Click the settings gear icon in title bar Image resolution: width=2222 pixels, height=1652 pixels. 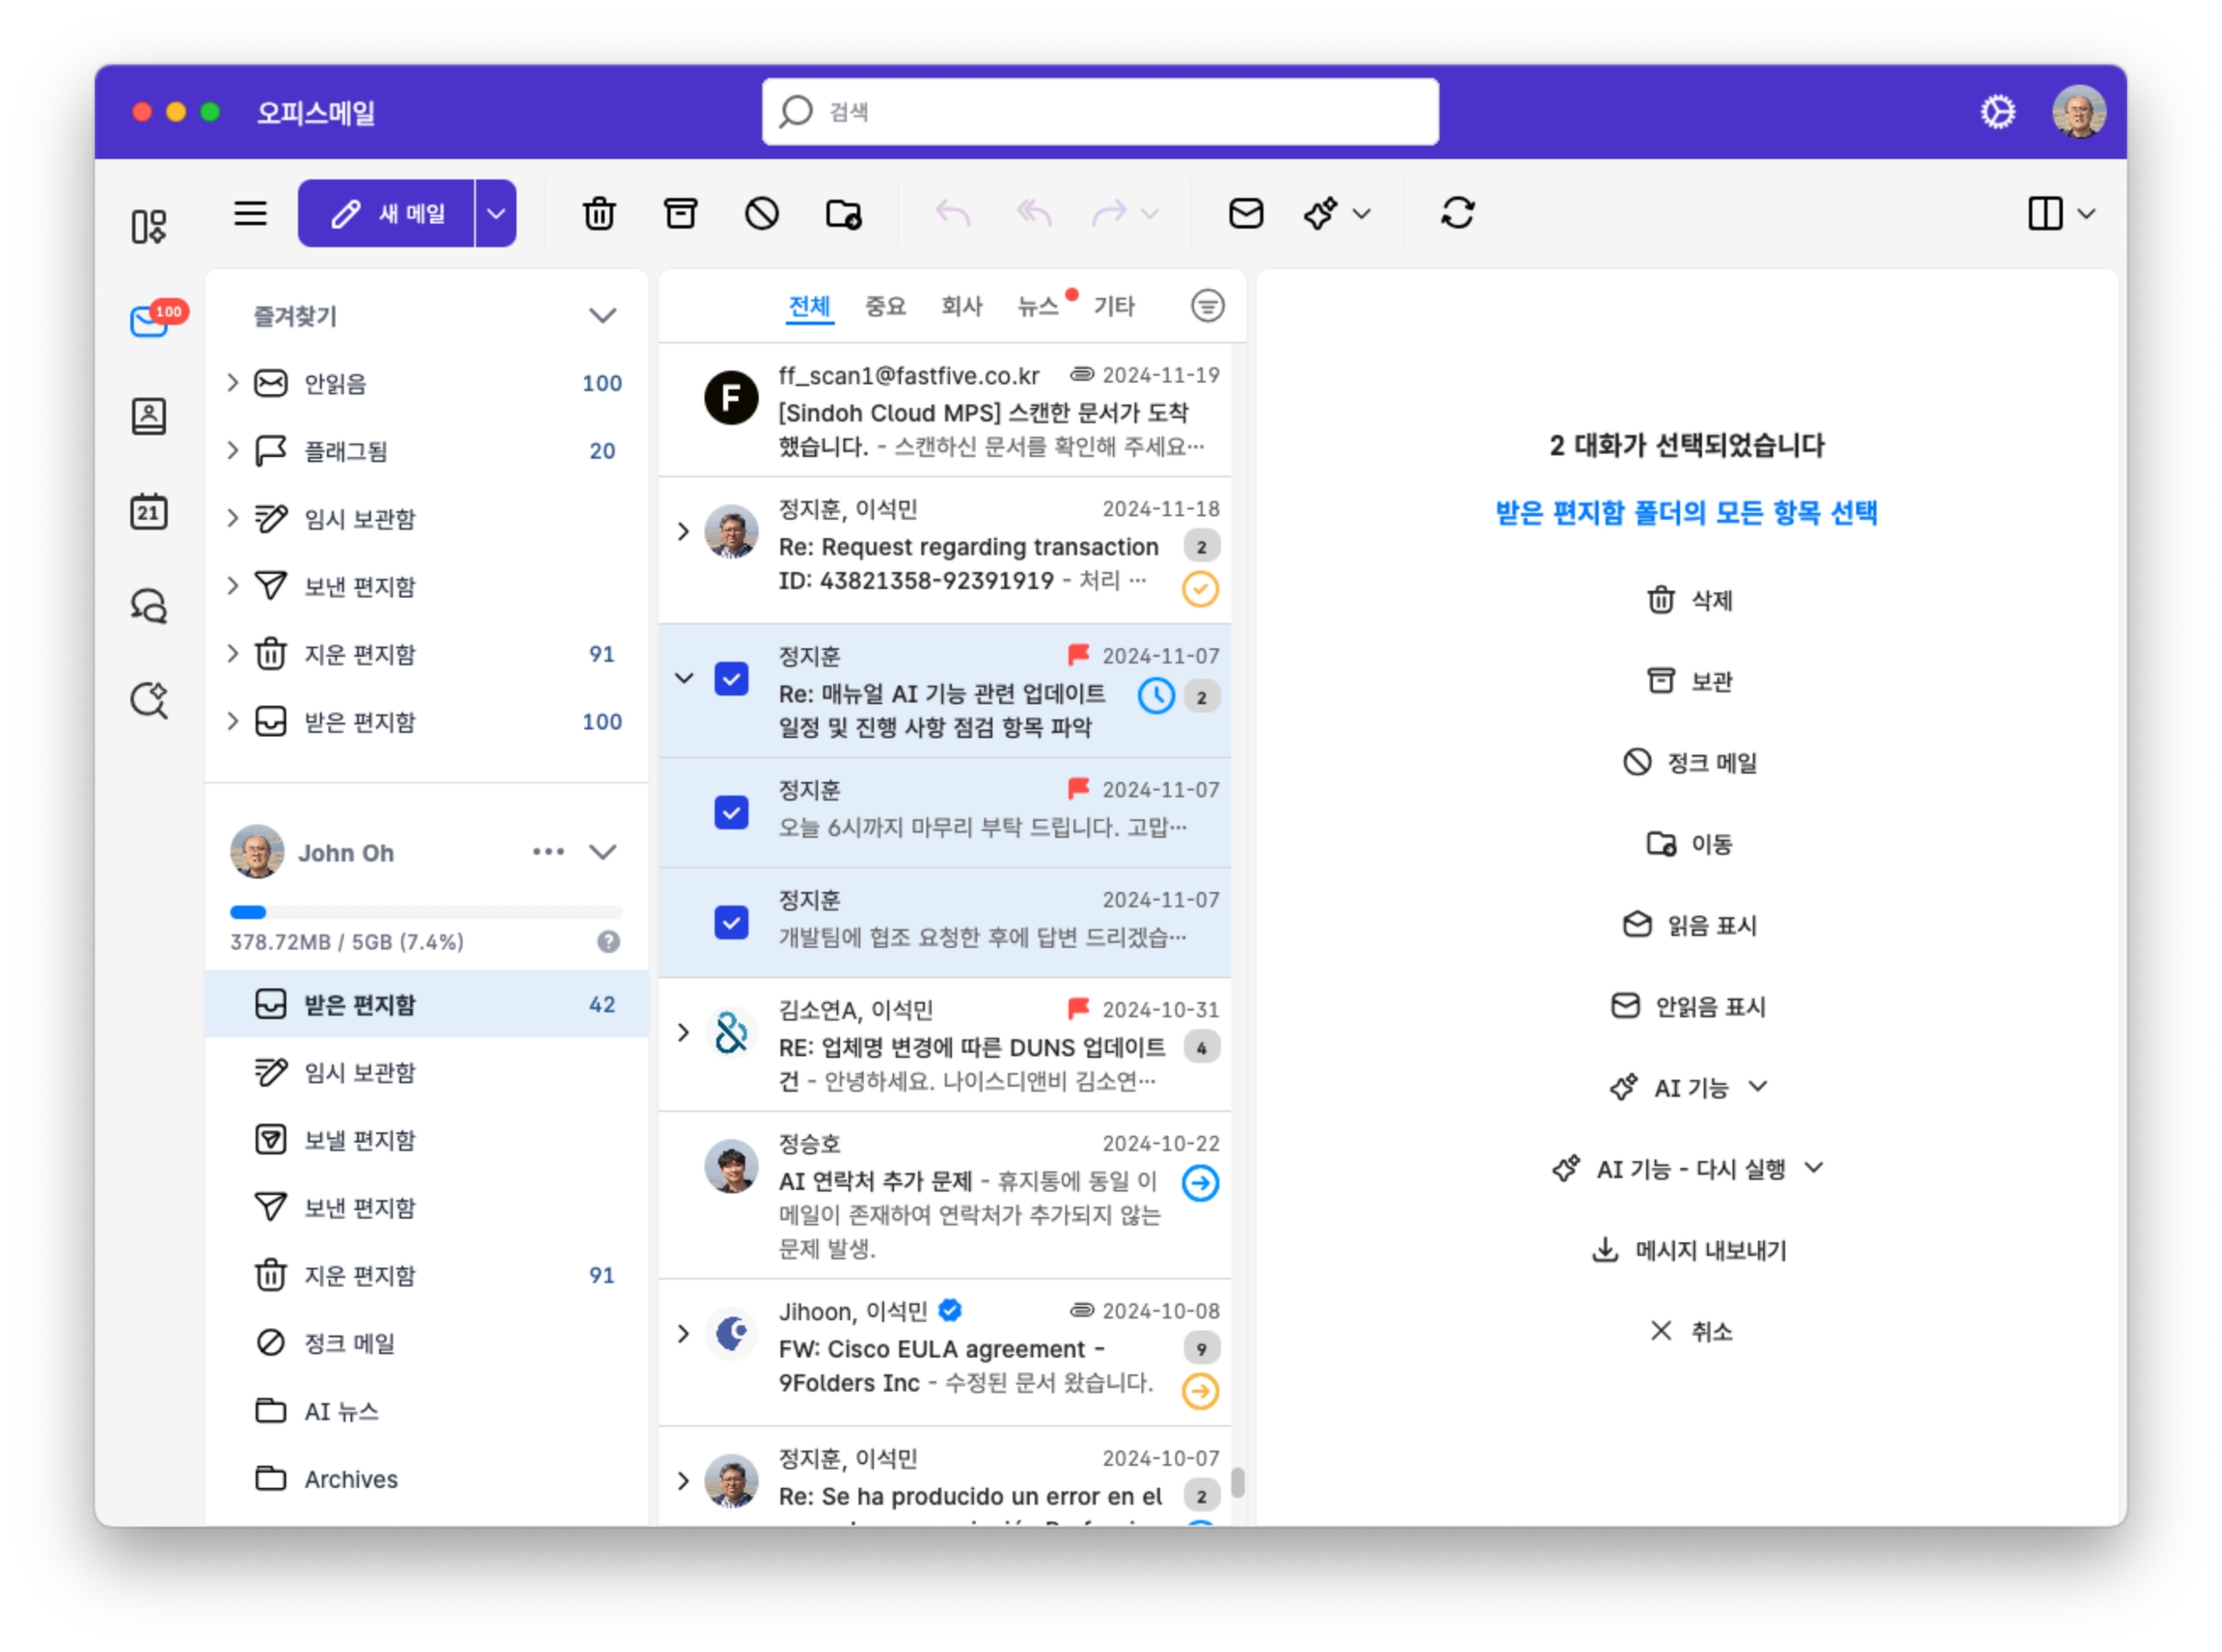(1996, 112)
